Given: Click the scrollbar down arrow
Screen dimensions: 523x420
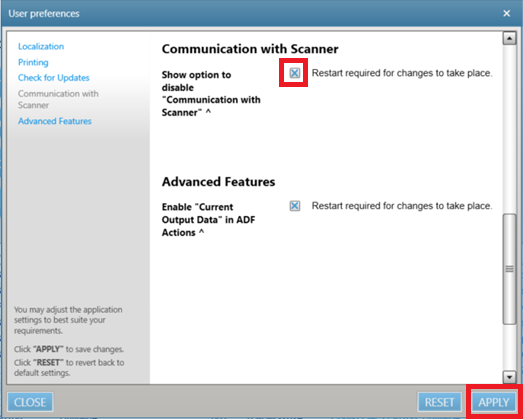Looking at the screenshot, I should pyautogui.click(x=509, y=377).
